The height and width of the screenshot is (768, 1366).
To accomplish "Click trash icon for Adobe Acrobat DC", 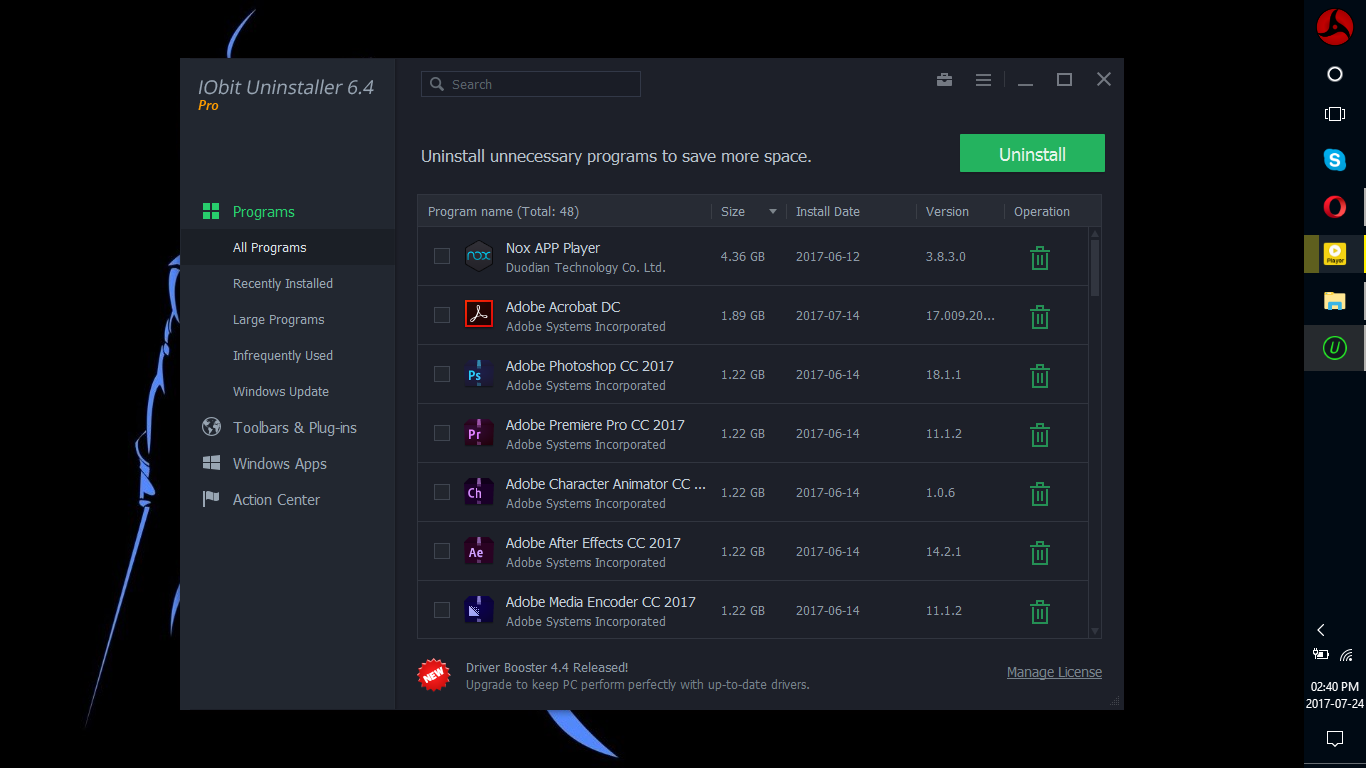I will click(x=1040, y=317).
